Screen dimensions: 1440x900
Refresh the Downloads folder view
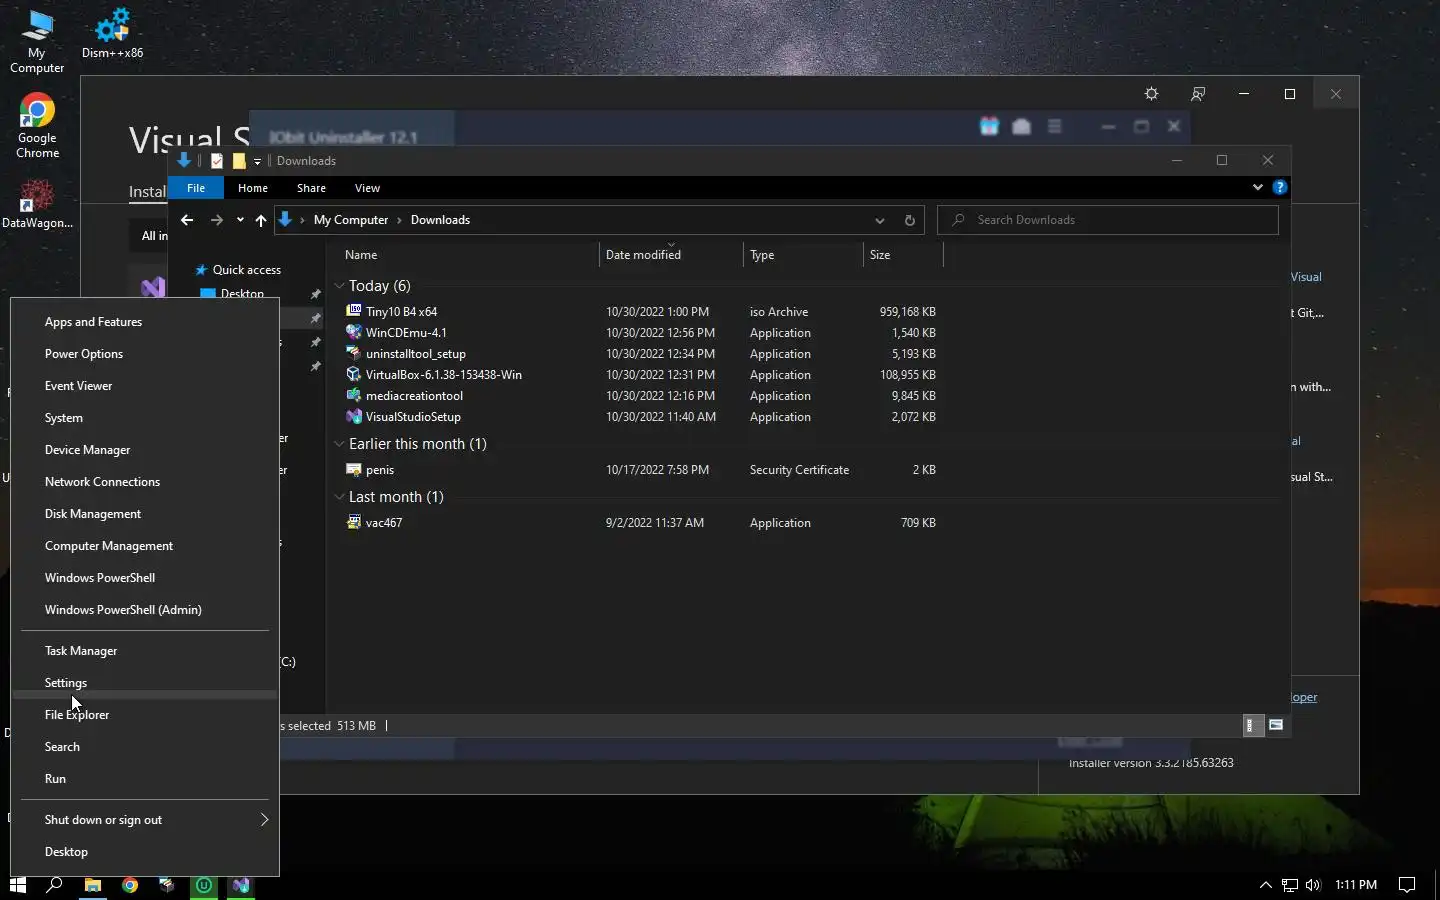(x=909, y=220)
